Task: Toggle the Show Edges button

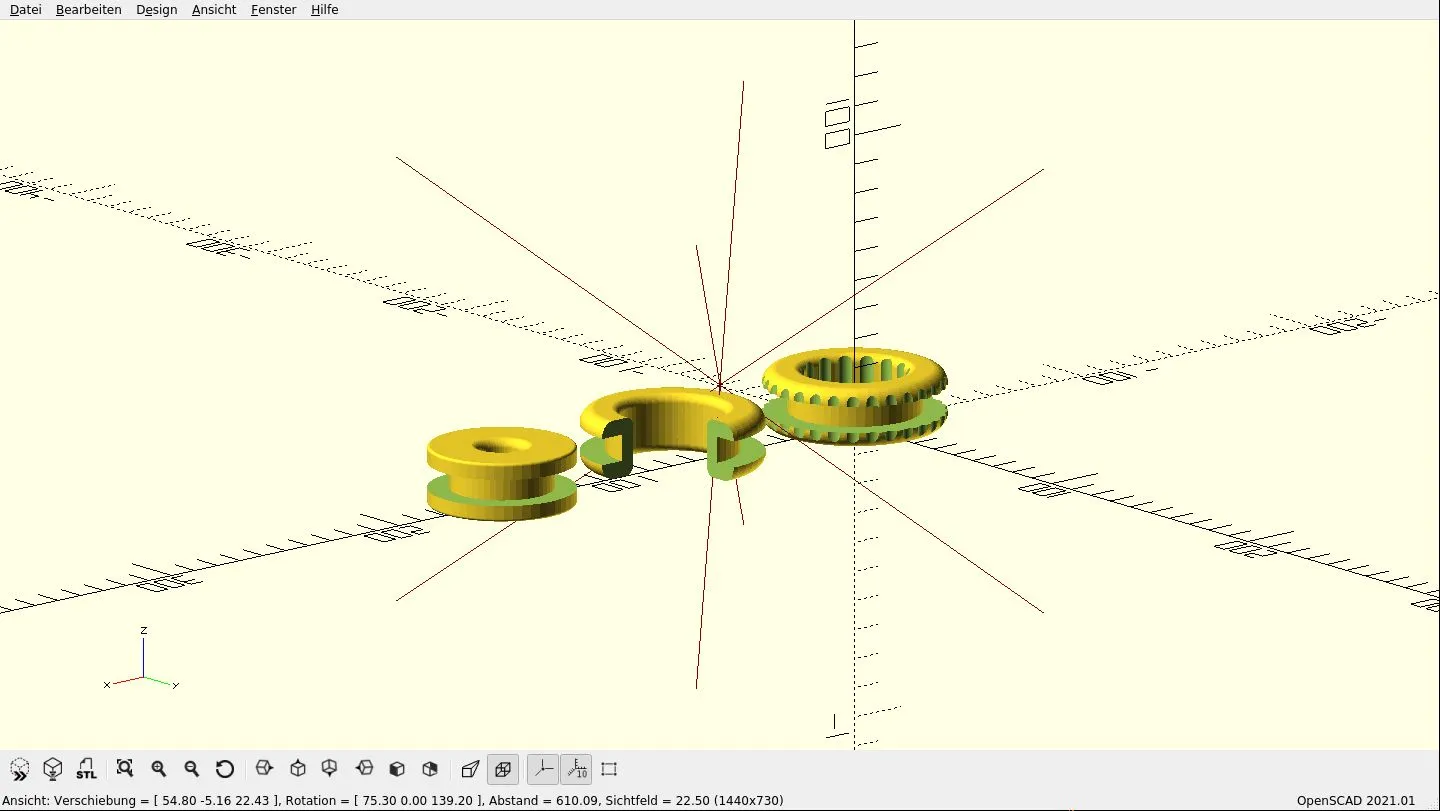Action: tap(609, 769)
